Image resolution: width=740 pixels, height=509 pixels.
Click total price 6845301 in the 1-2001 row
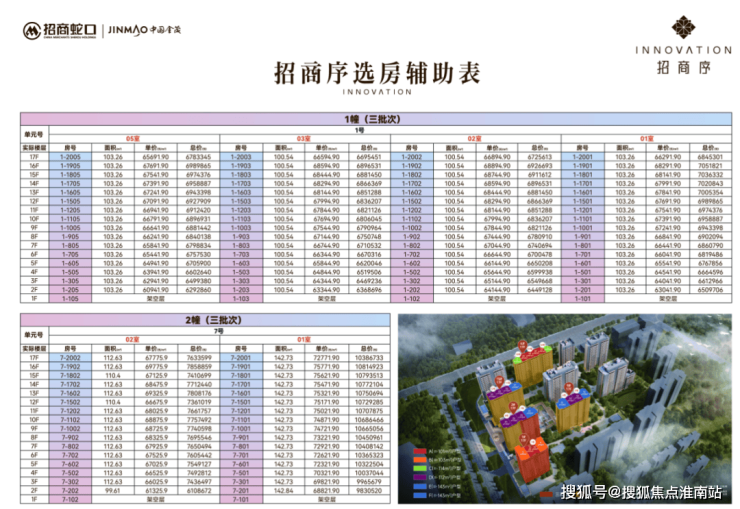710,157
